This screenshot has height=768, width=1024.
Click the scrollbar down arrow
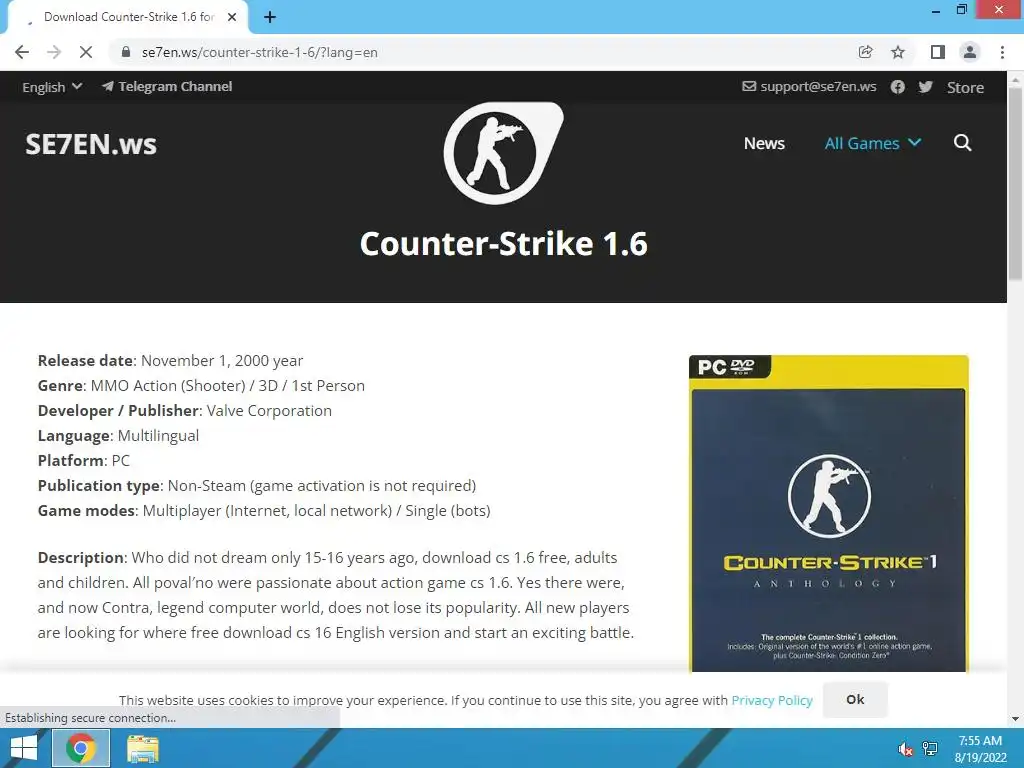click(1015, 719)
